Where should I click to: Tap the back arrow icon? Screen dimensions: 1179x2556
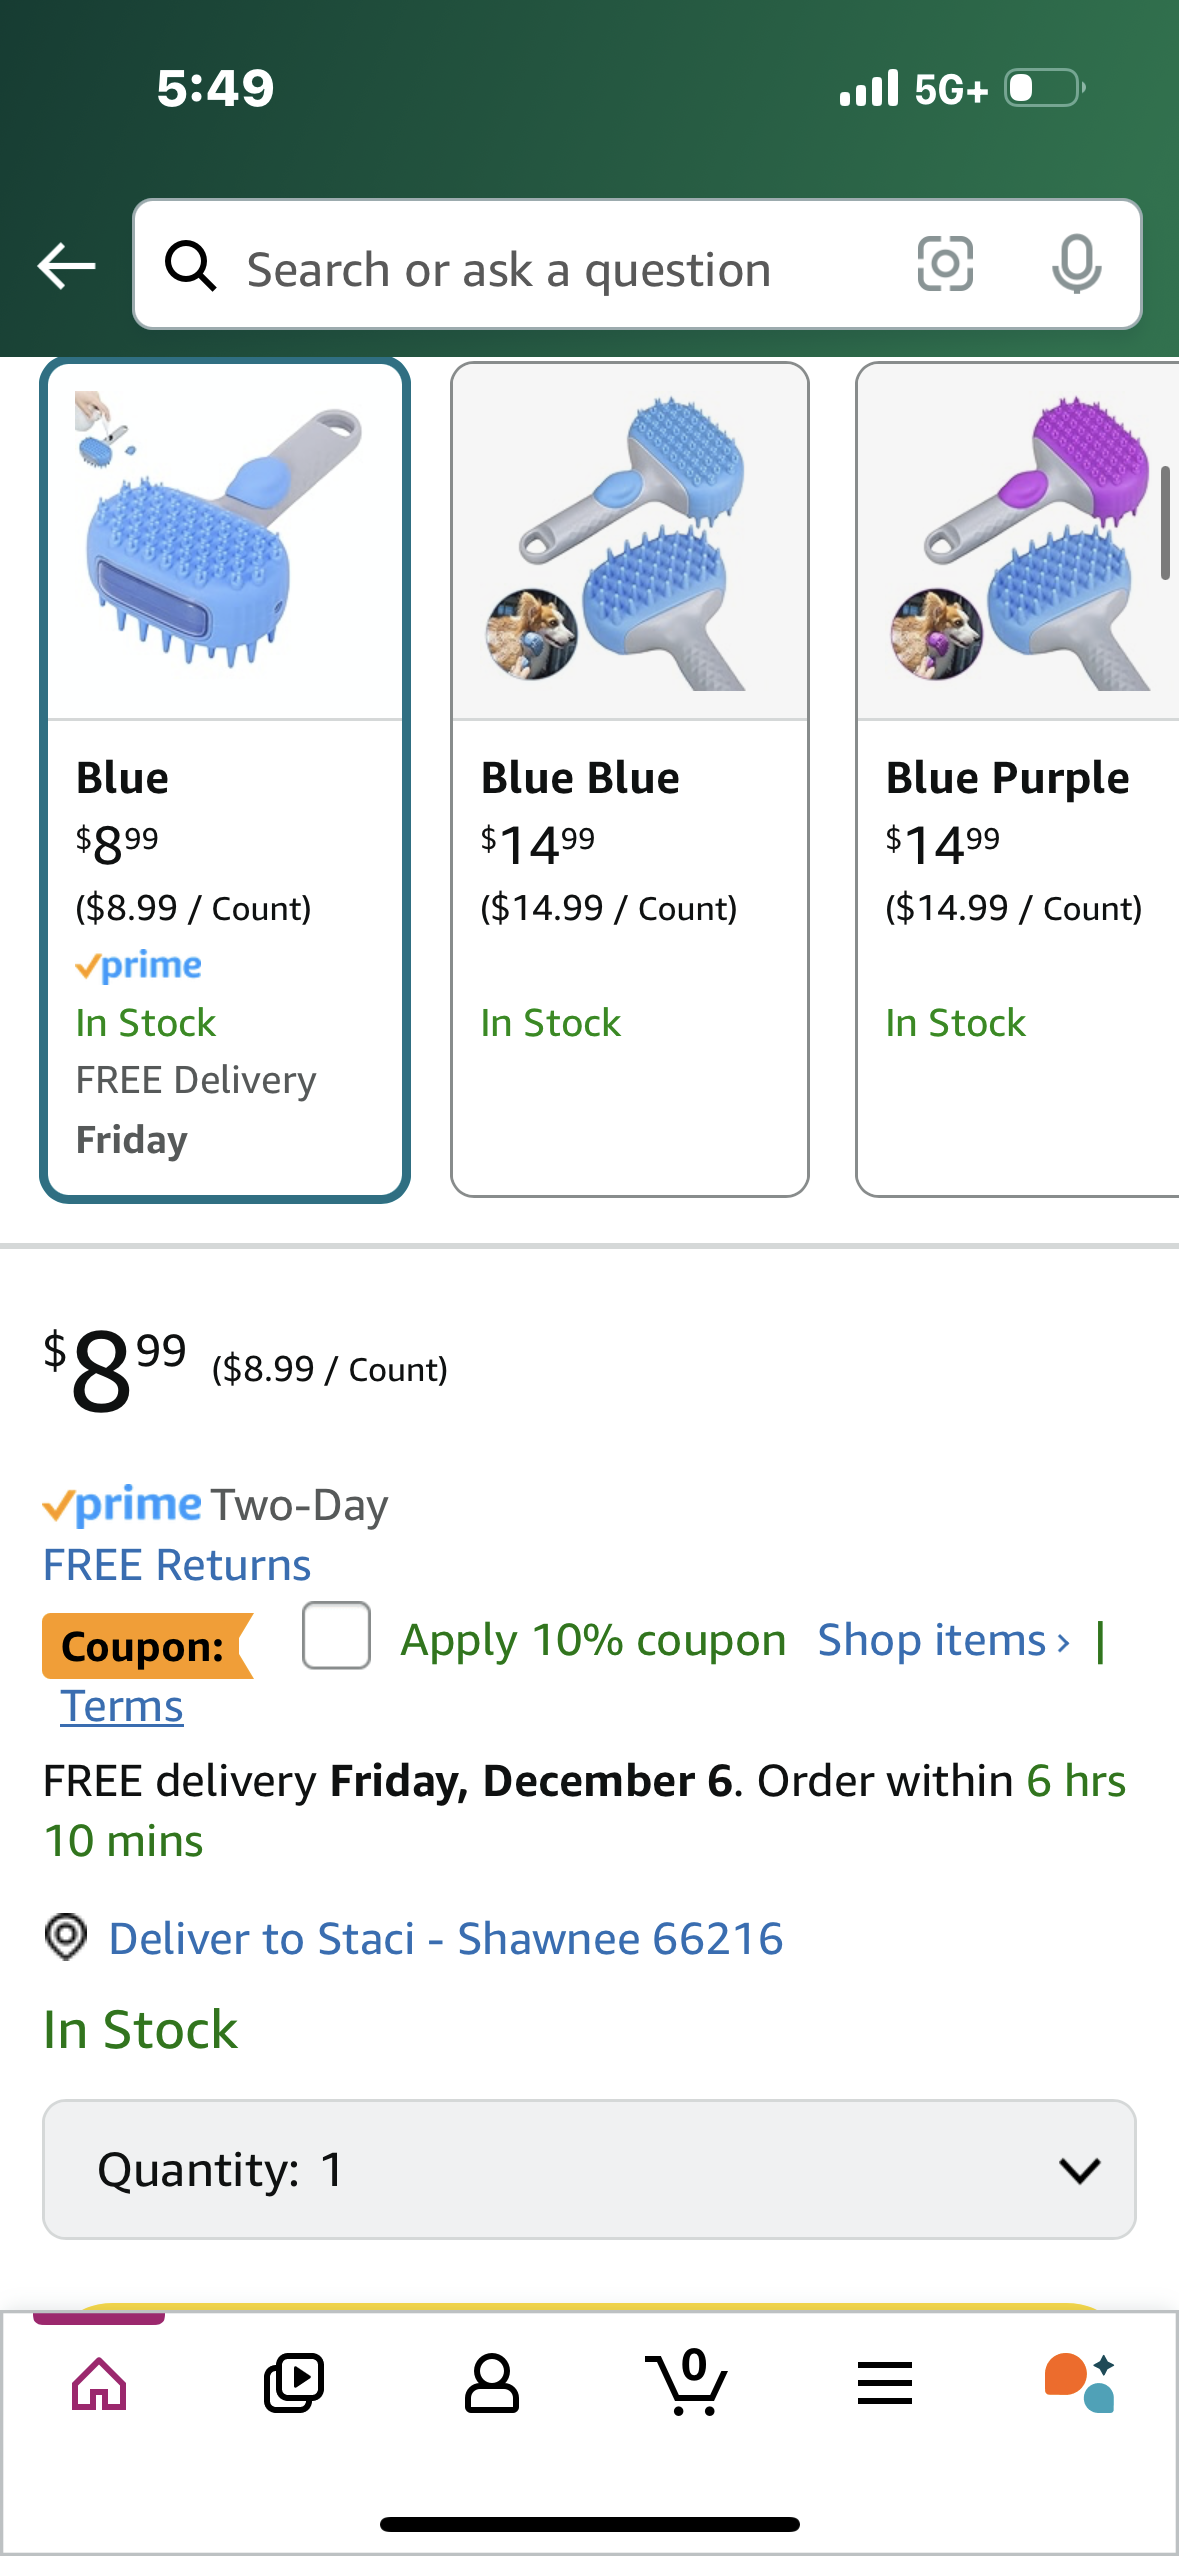click(x=66, y=266)
